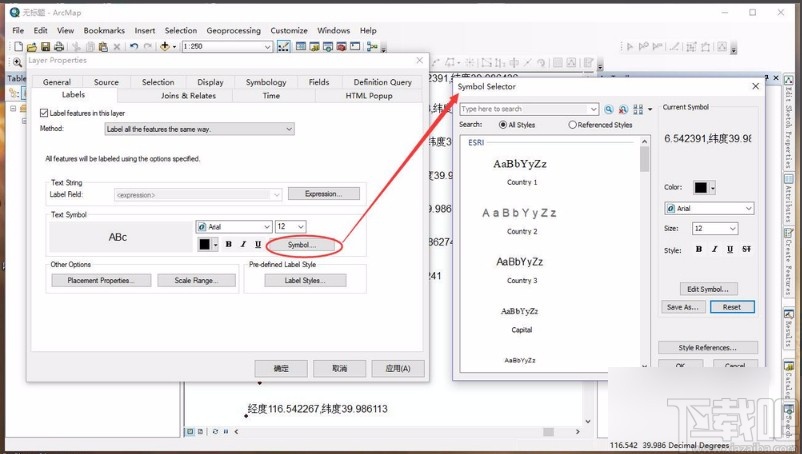Open the Geoprocessing menu
This screenshot has width=802, height=454.
coord(234,31)
